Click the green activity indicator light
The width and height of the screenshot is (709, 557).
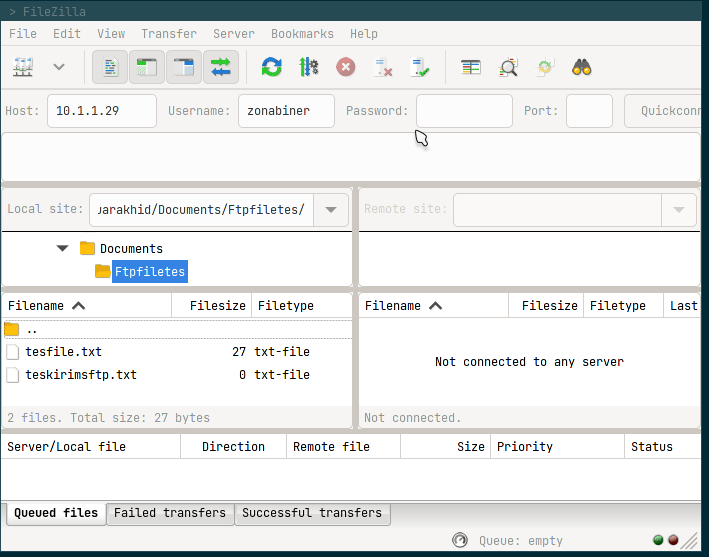pyautogui.click(x=658, y=540)
